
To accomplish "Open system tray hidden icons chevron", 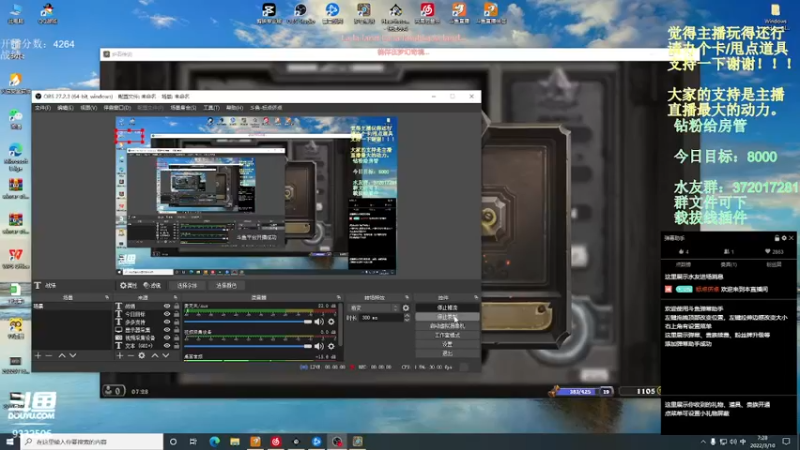I will pyautogui.click(x=703, y=441).
